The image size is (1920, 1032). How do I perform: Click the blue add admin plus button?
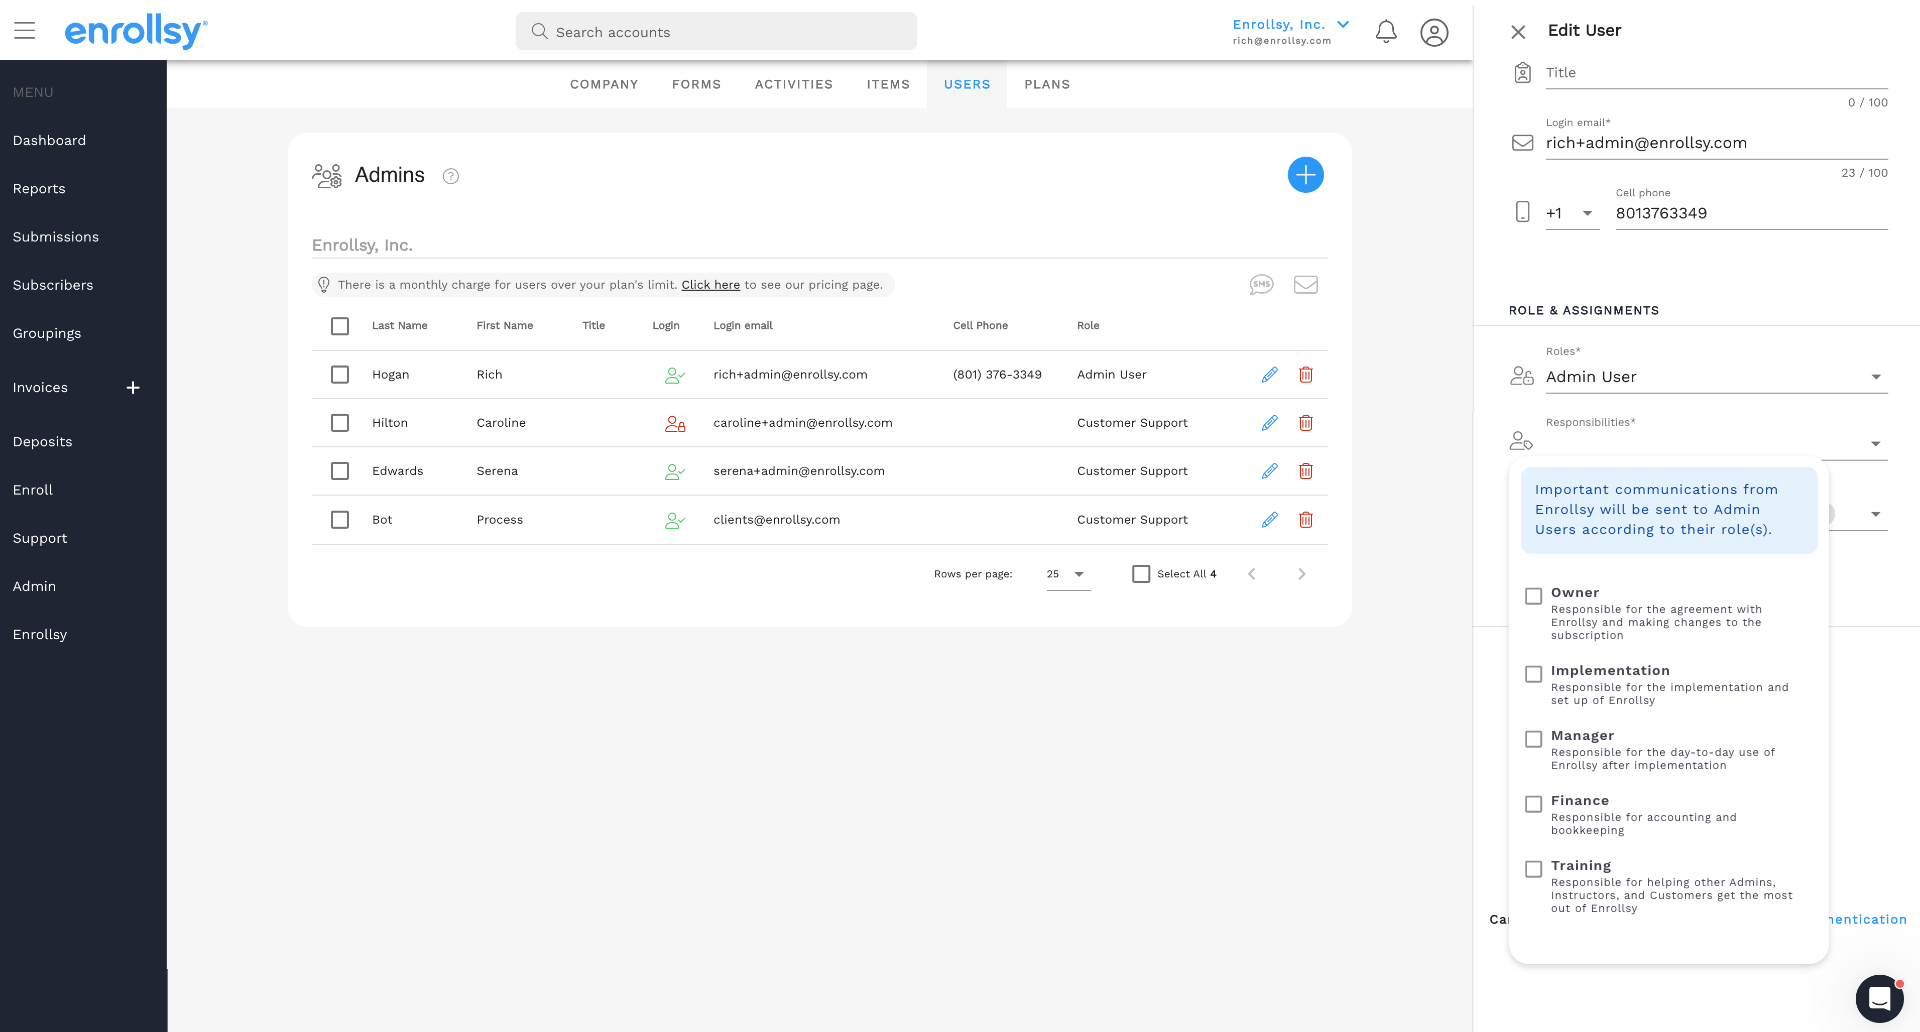pos(1305,175)
